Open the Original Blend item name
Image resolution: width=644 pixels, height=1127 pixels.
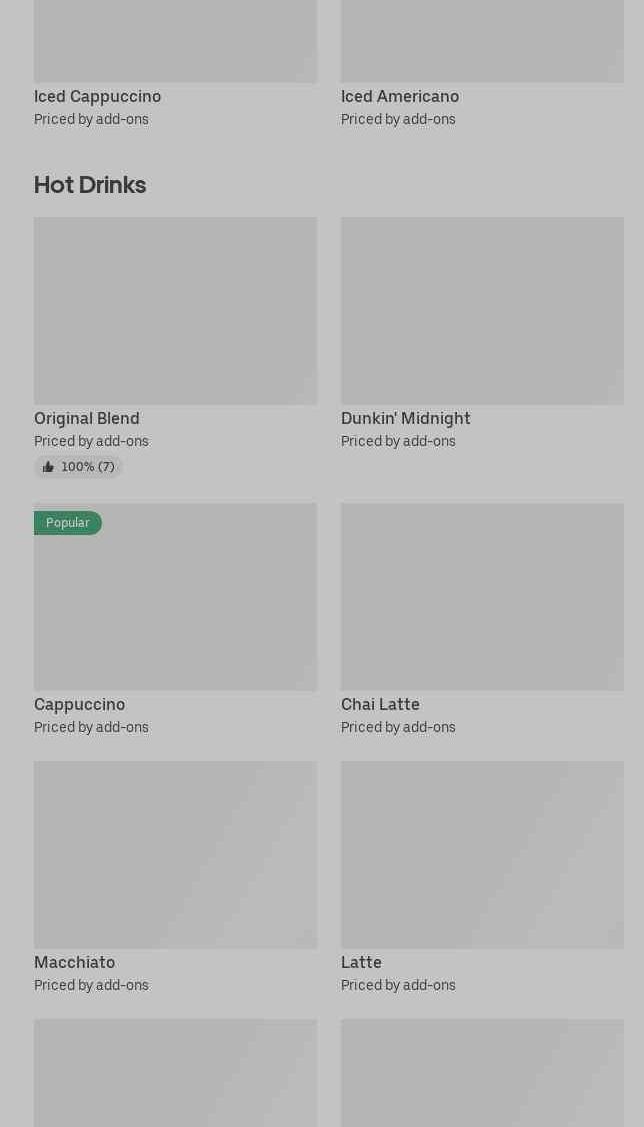[x=87, y=418]
